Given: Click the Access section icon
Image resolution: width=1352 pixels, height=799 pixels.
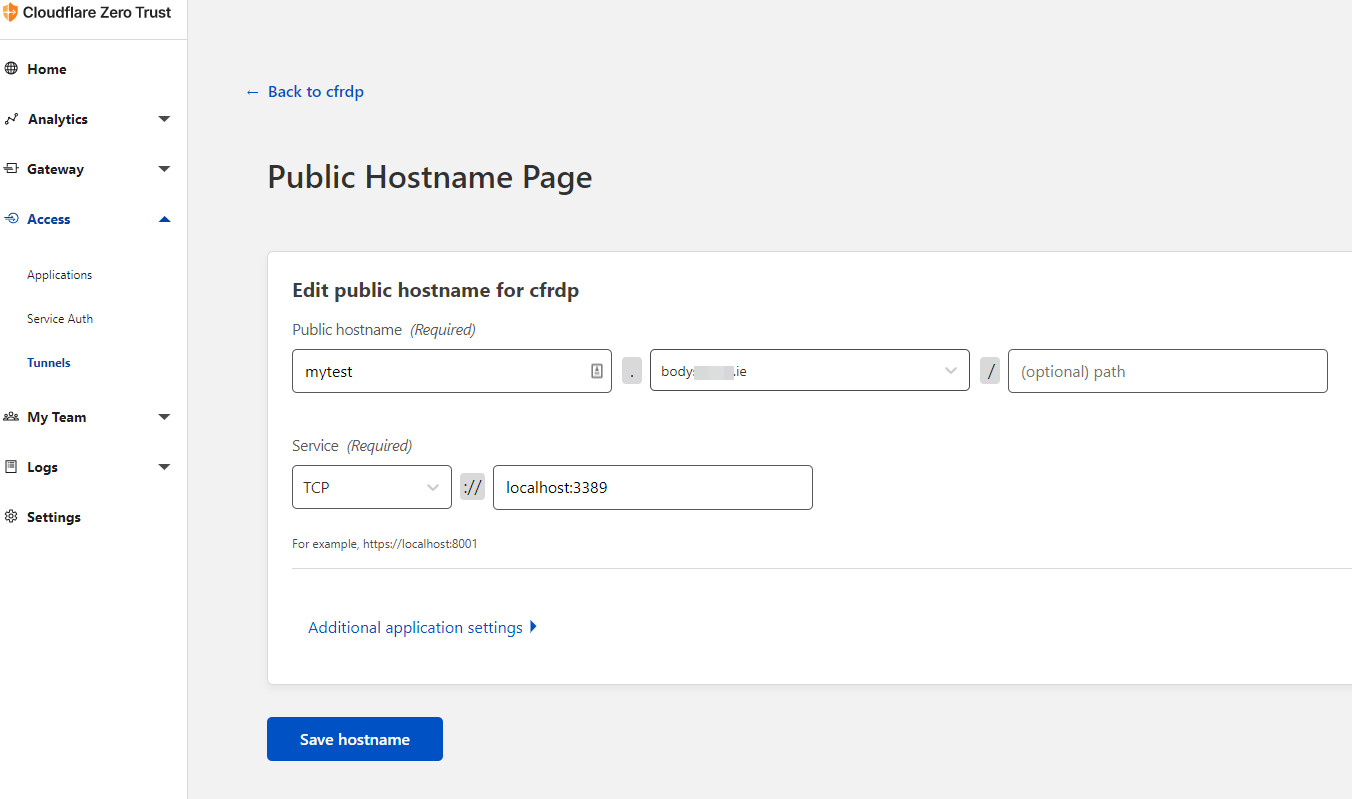Looking at the screenshot, I should coord(12,219).
